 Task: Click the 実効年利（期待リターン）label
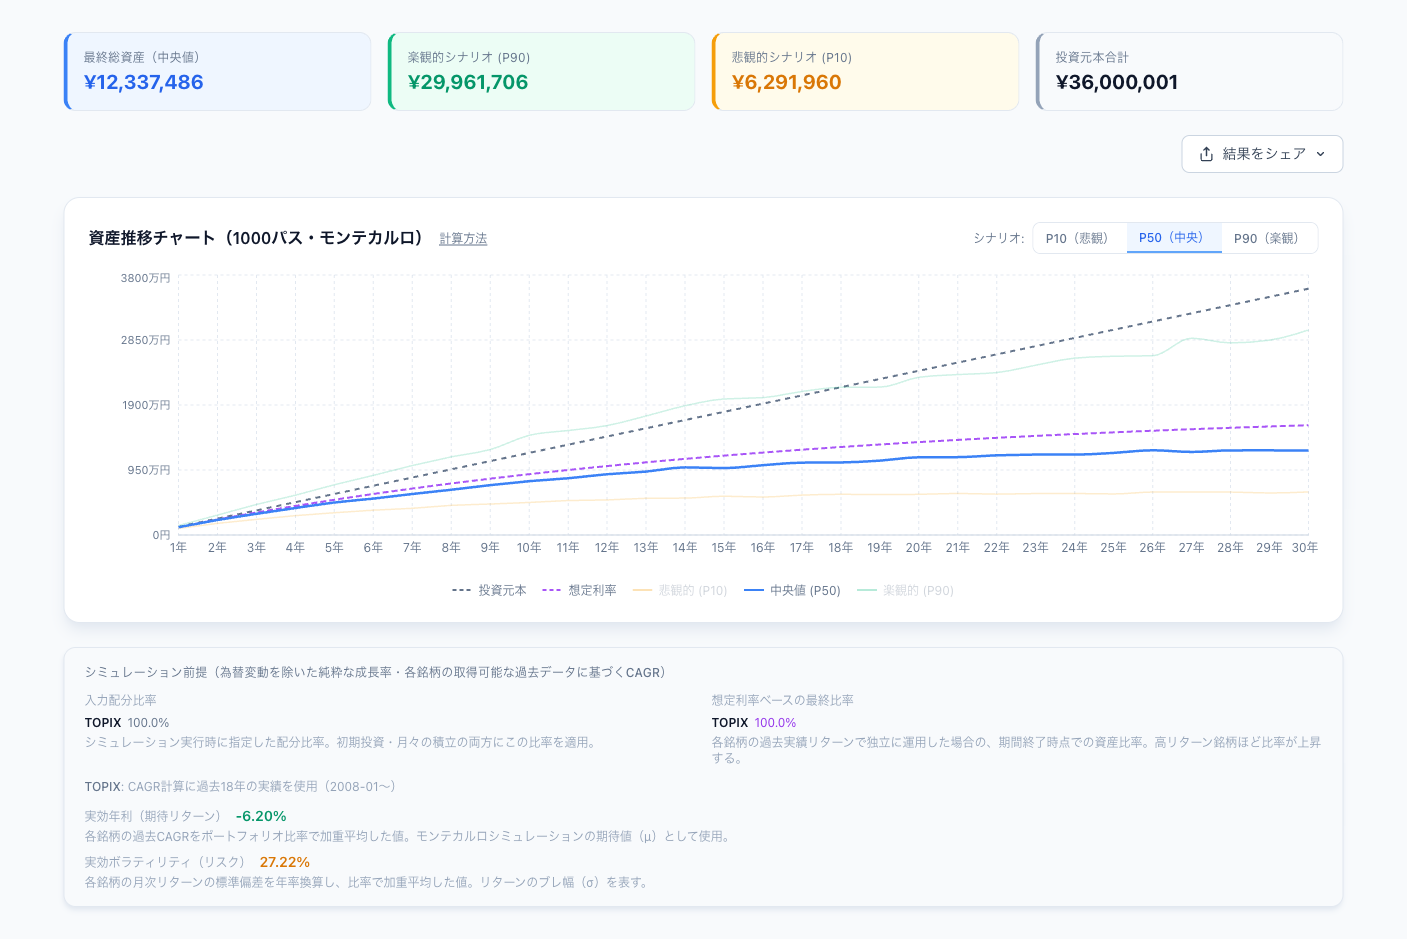(153, 817)
